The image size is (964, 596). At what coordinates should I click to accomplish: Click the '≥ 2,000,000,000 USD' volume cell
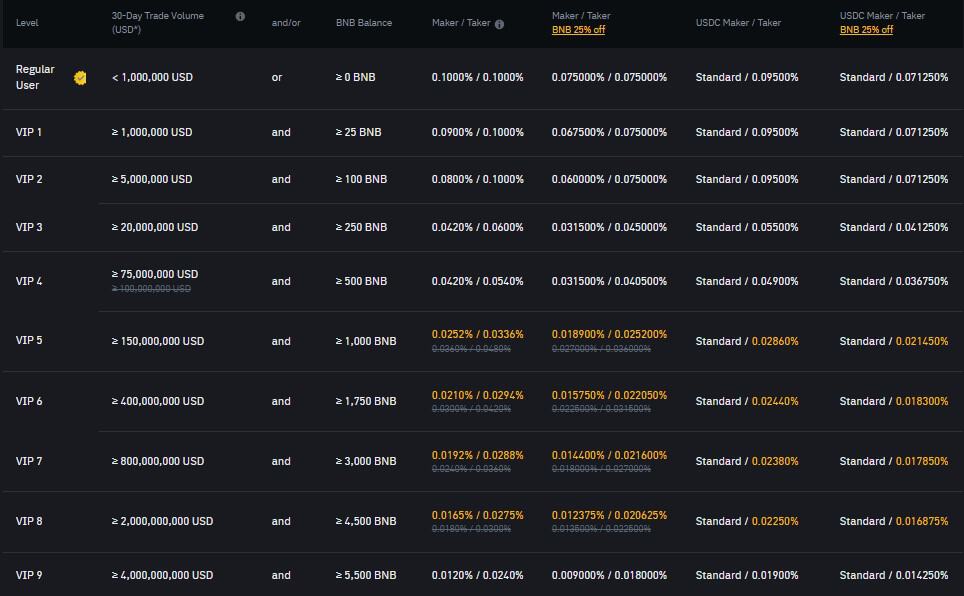point(162,521)
